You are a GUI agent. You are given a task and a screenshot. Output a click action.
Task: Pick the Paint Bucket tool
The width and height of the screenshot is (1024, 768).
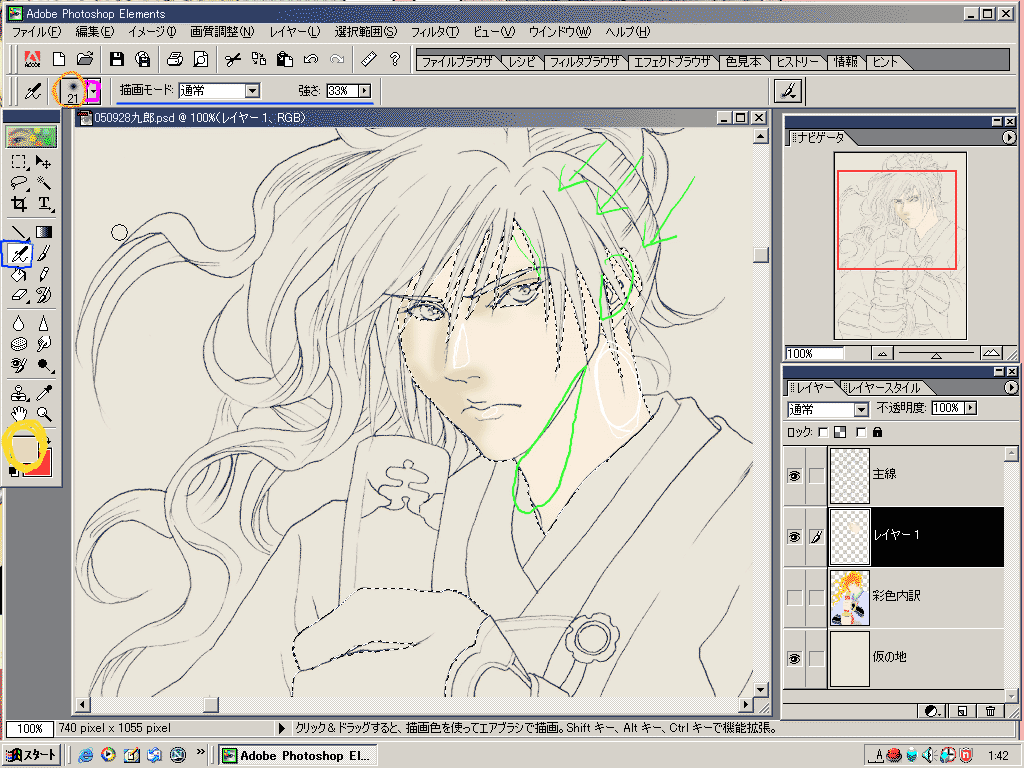pos(19,274)
